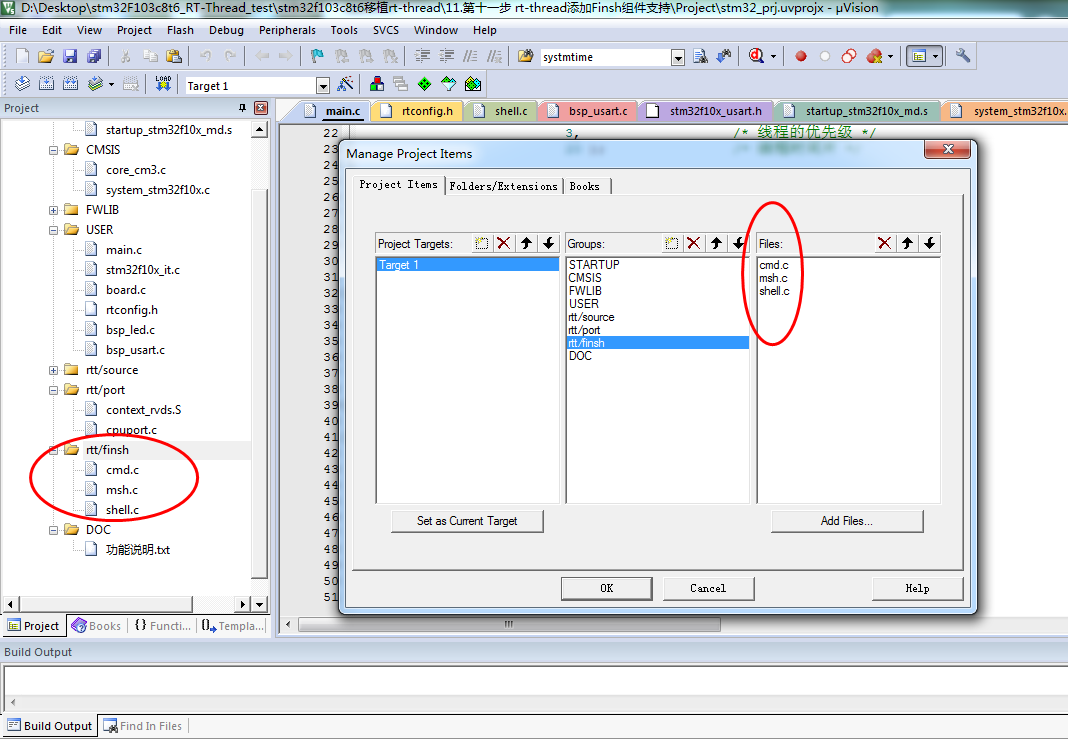
Task: Pin the Project panel
Action: (242, 108)
